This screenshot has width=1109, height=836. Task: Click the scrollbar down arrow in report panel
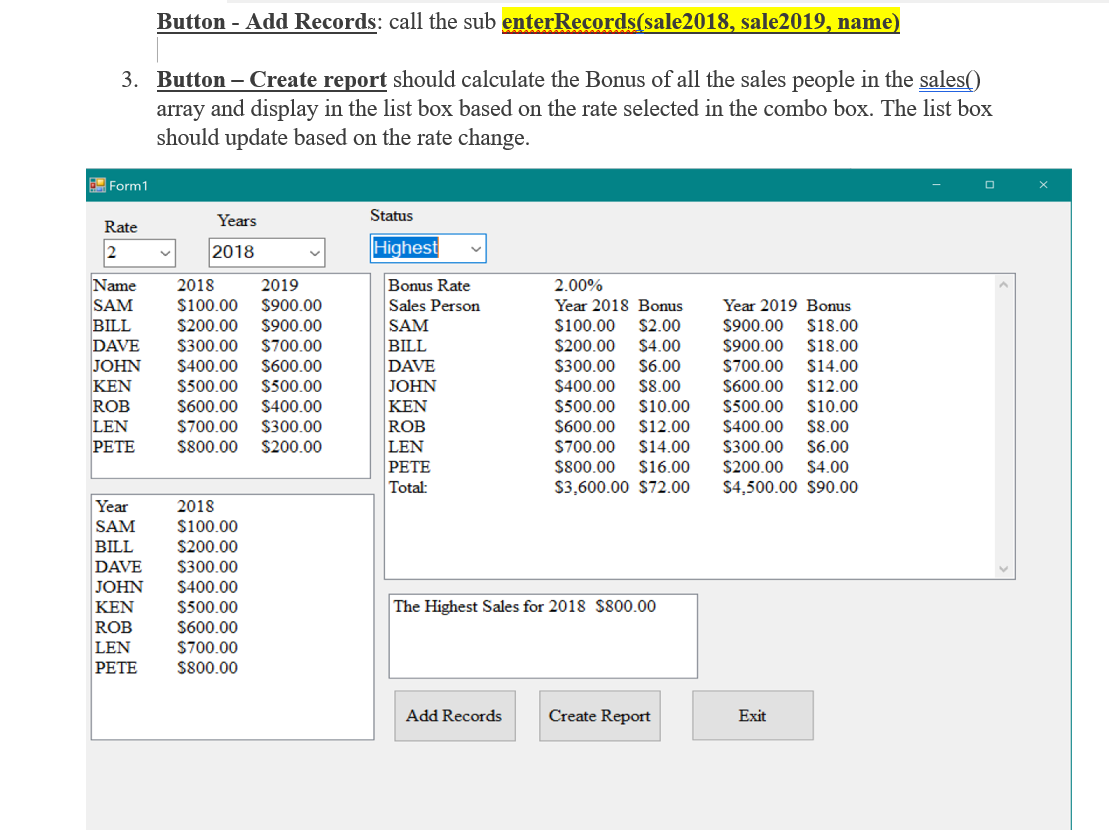click(x=1003, y=568)
